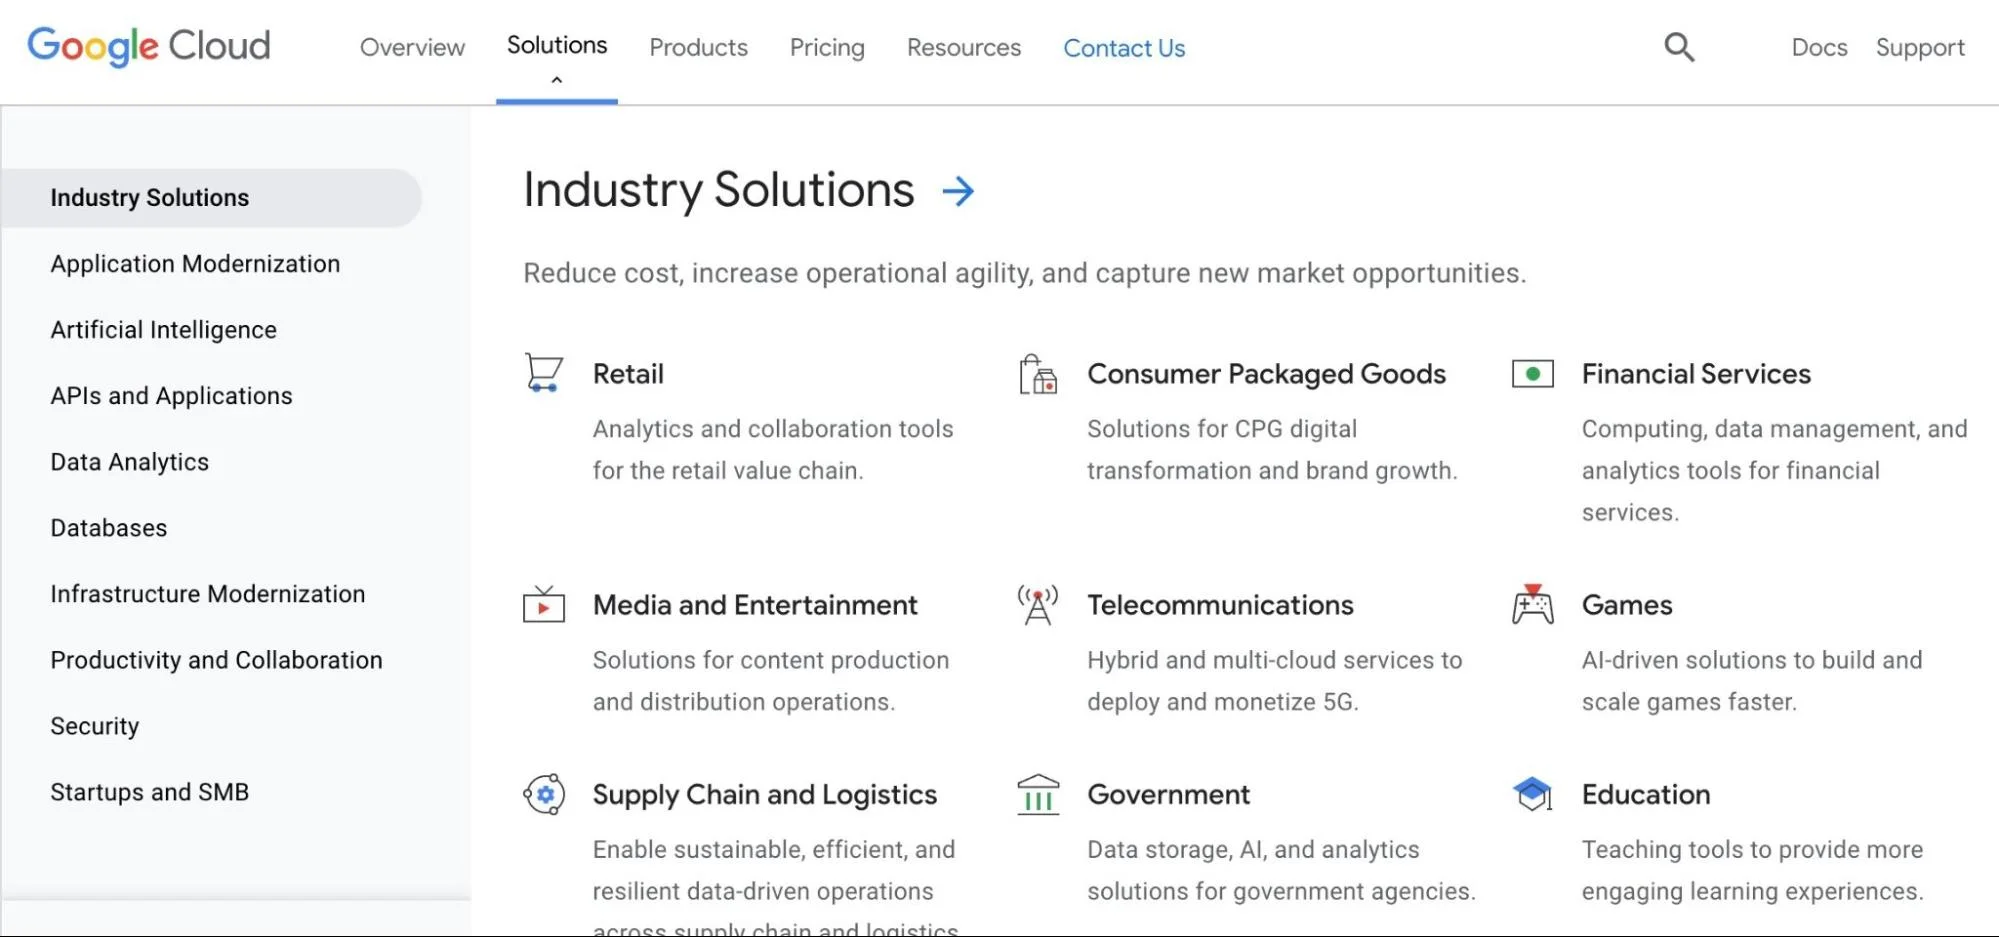Open the Retail solution title
Image resolution: width=1999 pixels, height=937 pixels.
[x=628, y=374]
